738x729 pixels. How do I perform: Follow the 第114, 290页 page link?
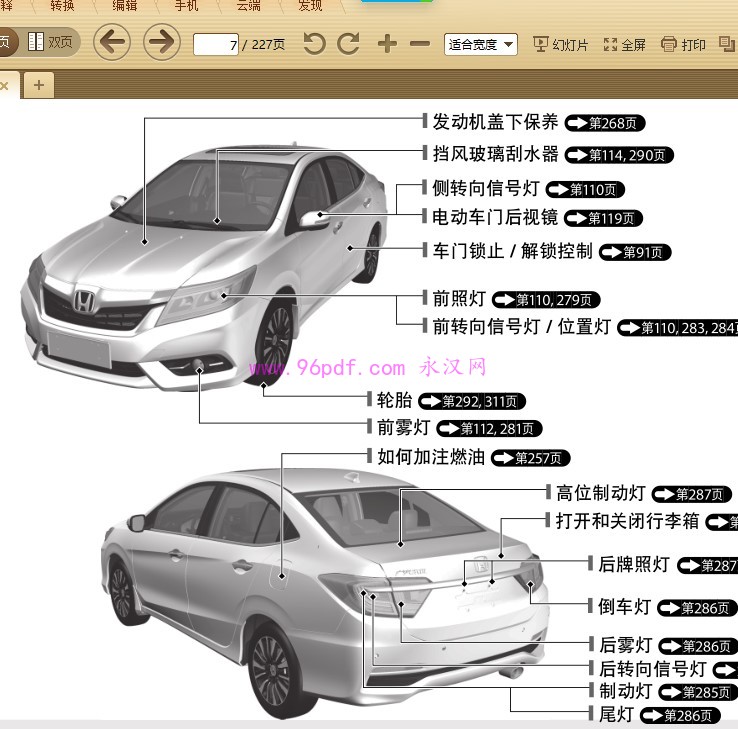(619, 155)
